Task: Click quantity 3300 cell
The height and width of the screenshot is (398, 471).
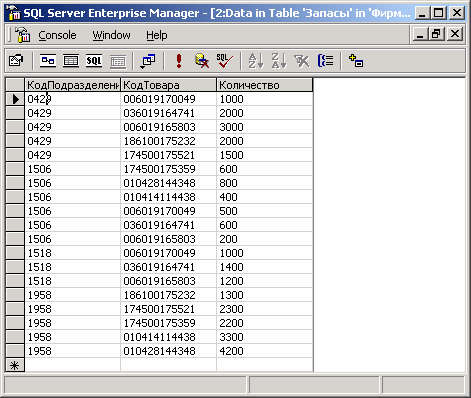Action: pos(265,337)
